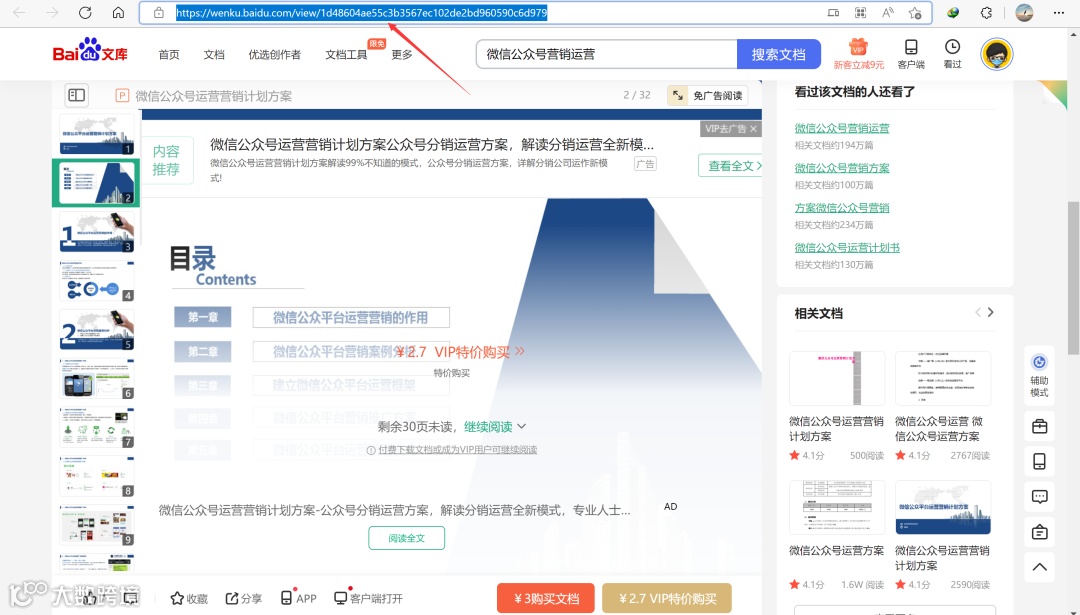Open browser profile avatar

(x=1024, y=12)
